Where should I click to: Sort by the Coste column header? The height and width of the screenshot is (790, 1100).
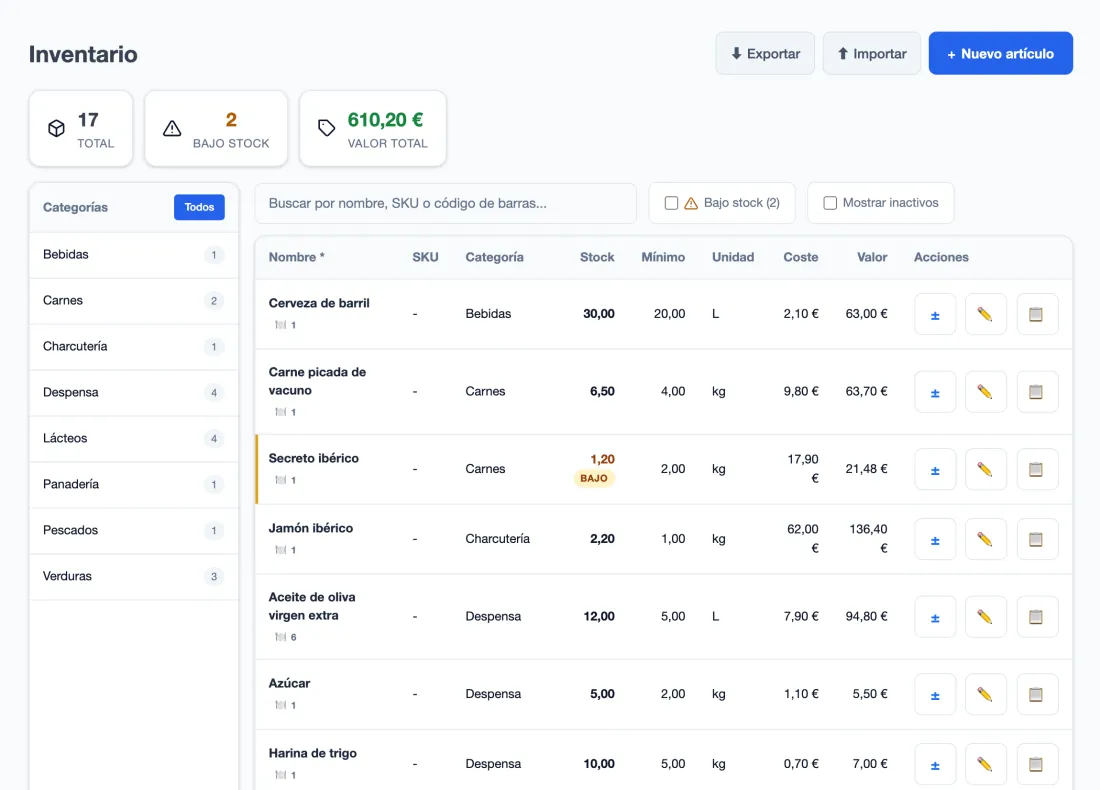800,257
